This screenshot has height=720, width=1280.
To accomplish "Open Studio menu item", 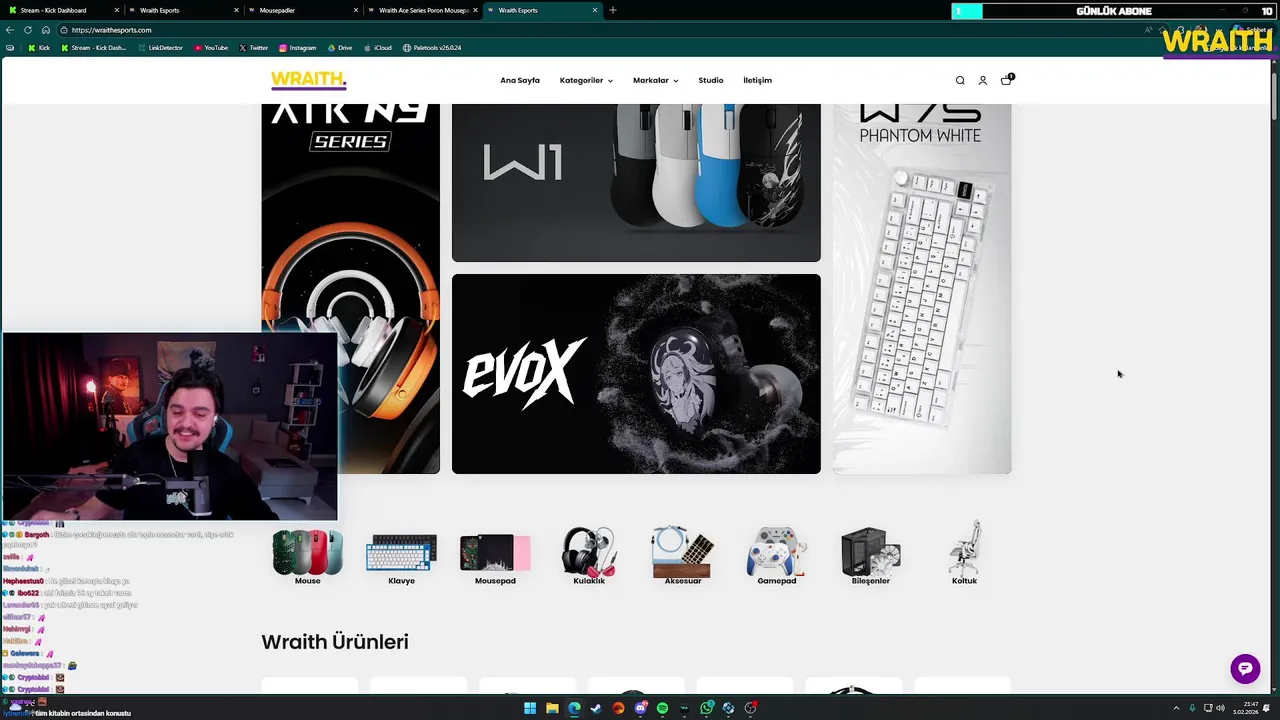I will (x=711, y=80).
